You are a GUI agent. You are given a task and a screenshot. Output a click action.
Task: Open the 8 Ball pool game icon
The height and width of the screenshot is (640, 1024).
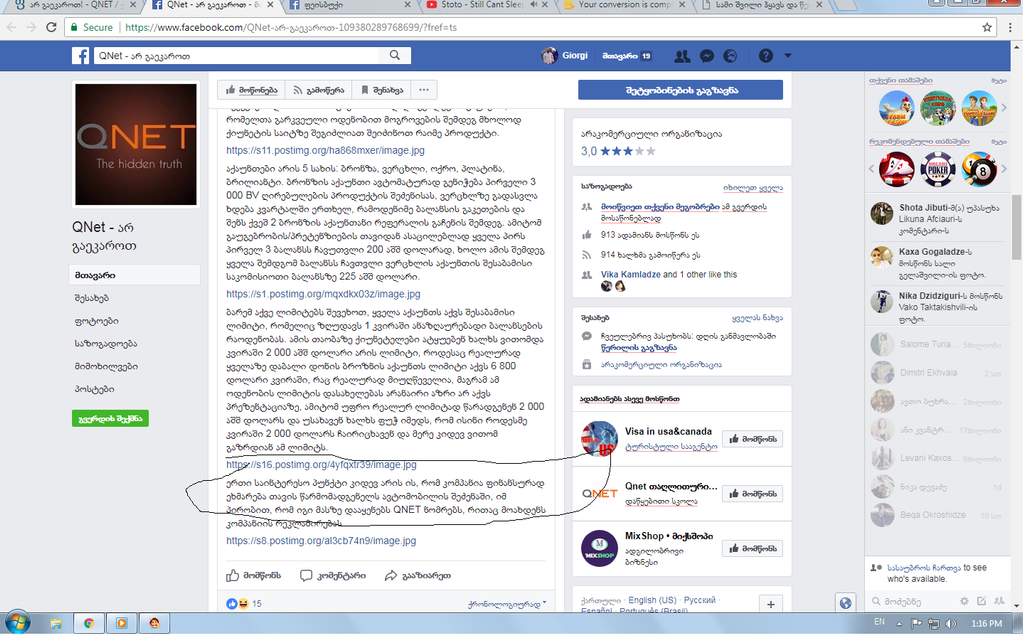pyautogui.click(x=979, y=169)
